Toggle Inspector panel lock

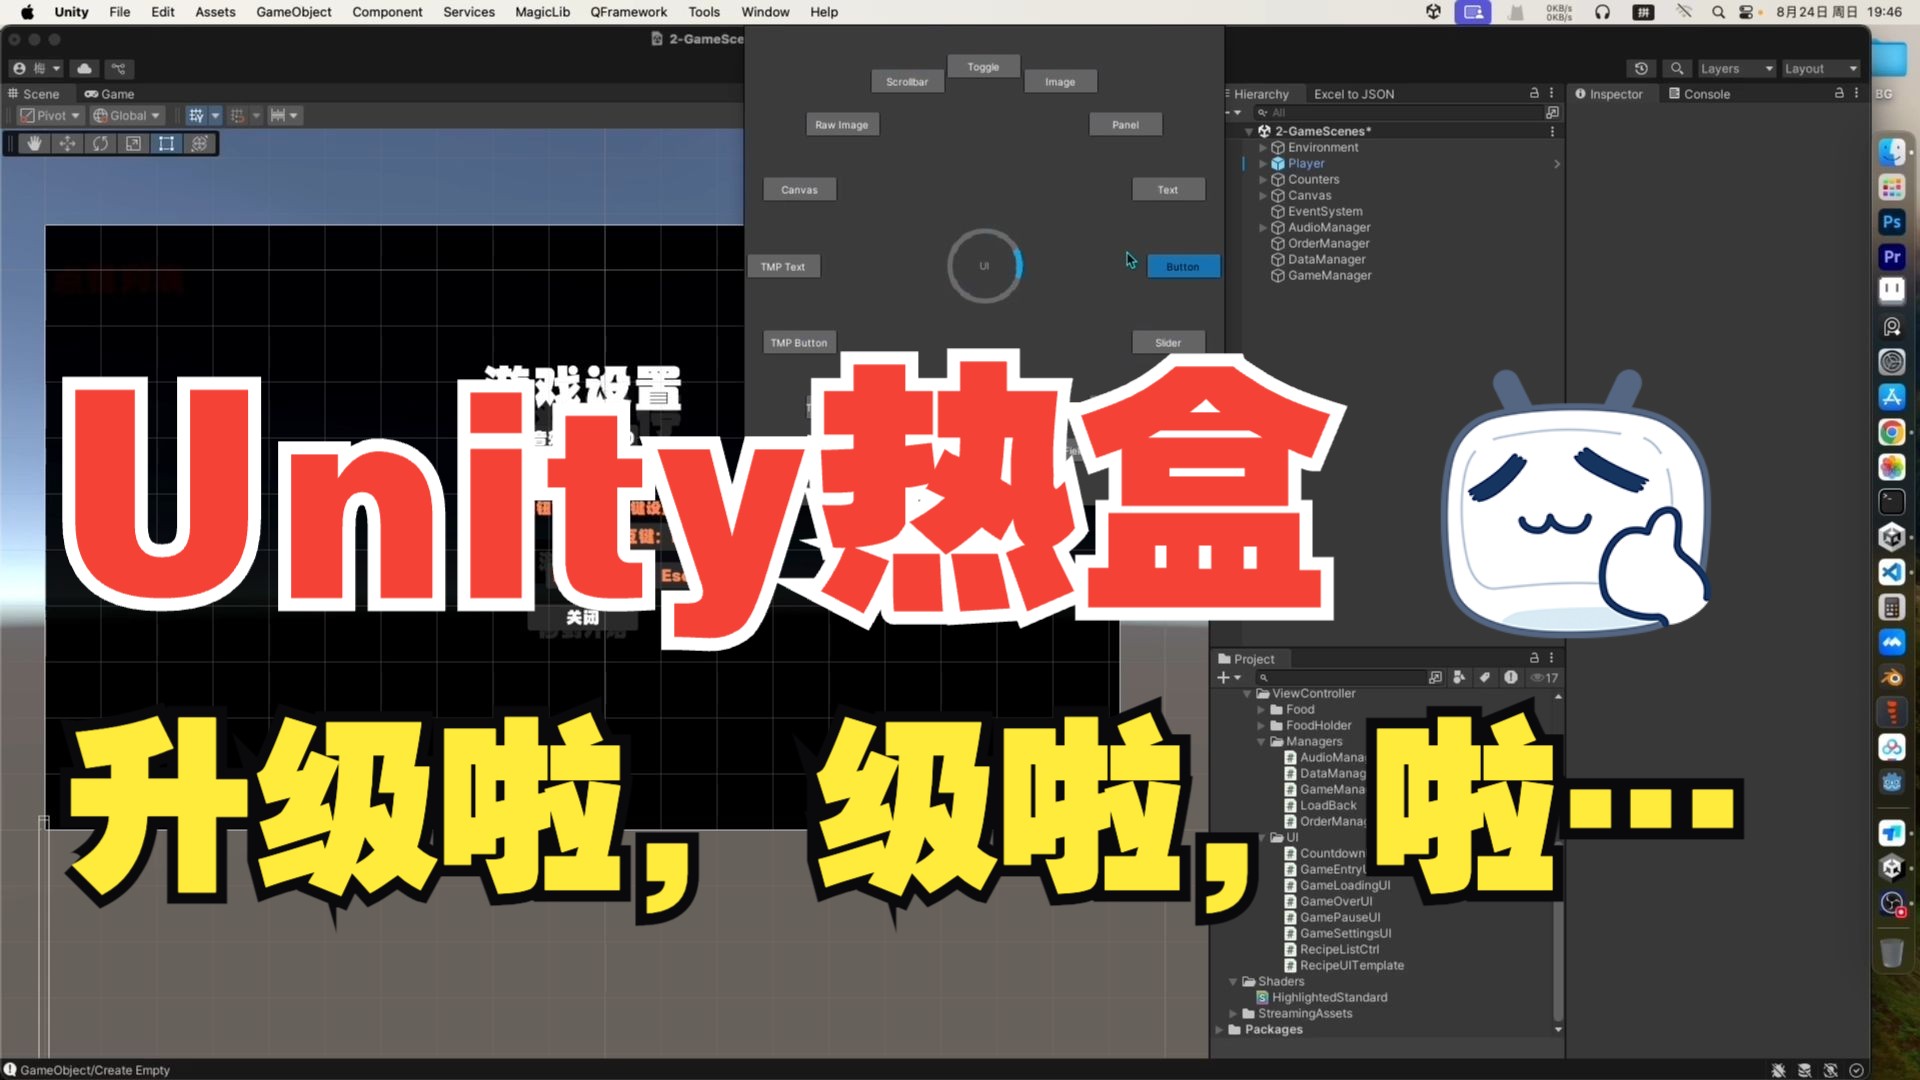pyautogui.click(x=1838, y=93)
